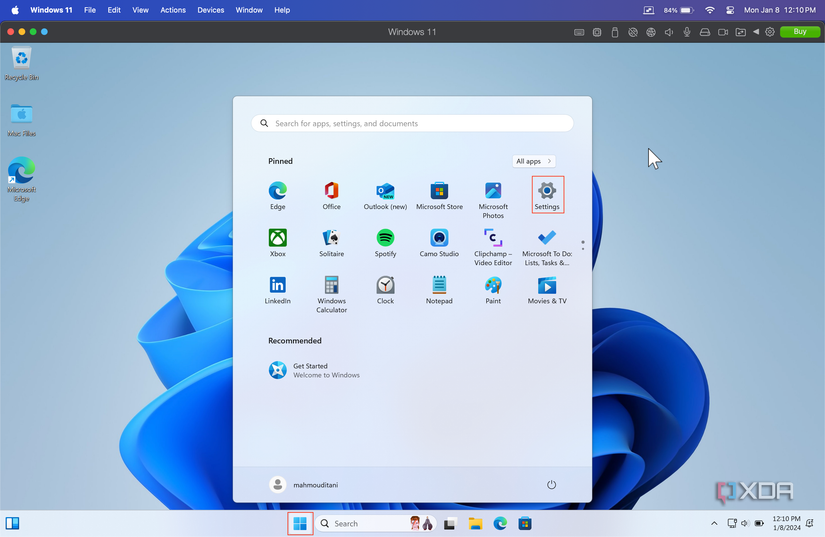Image resolution: width=825 pixels, height=537 pixels.
Task: Click Parallels camera icon
Action: click(x=723, y=32)
